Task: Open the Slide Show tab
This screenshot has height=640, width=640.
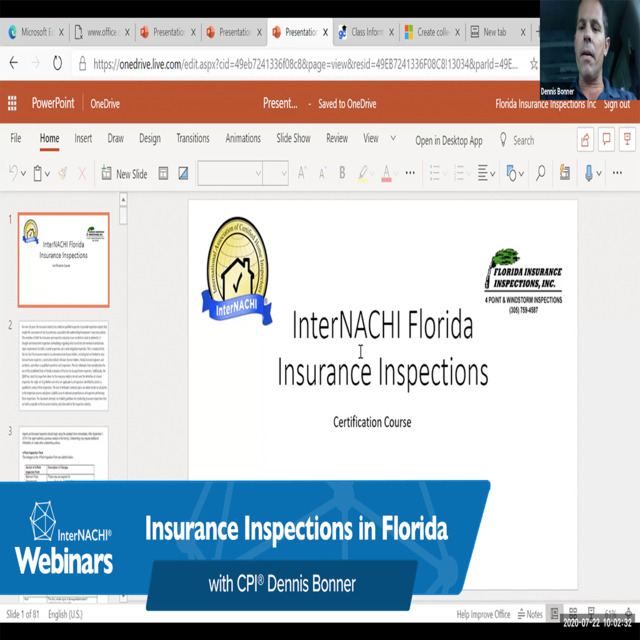Action: [293, 139]
